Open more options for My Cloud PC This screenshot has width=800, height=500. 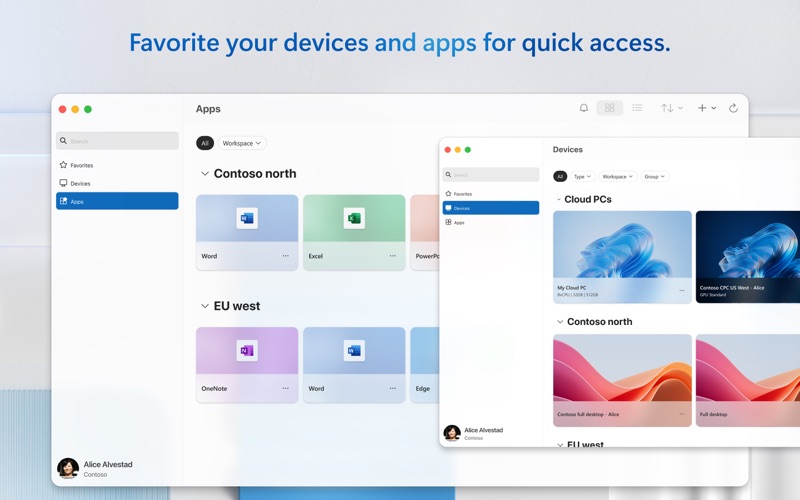pos(682,290)
